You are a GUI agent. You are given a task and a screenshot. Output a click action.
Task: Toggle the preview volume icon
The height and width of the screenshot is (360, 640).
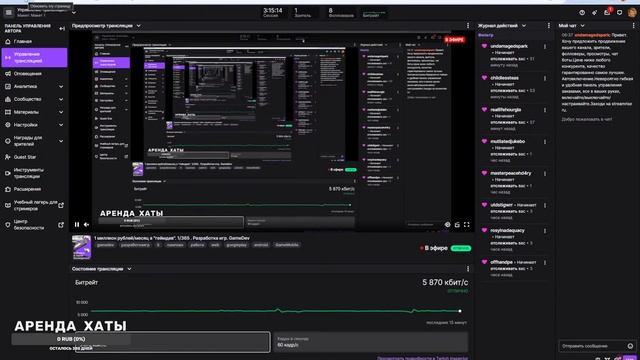tap(87, 224)
